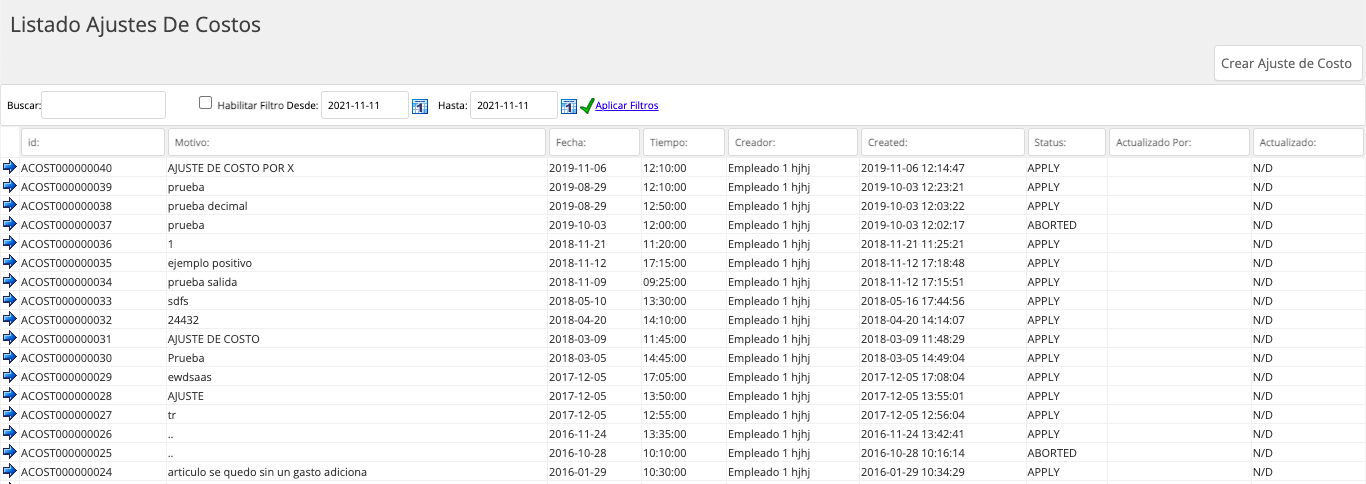Open the Hasta date calendar icon
Viewport: 1366px width, 484px height.
569,106
